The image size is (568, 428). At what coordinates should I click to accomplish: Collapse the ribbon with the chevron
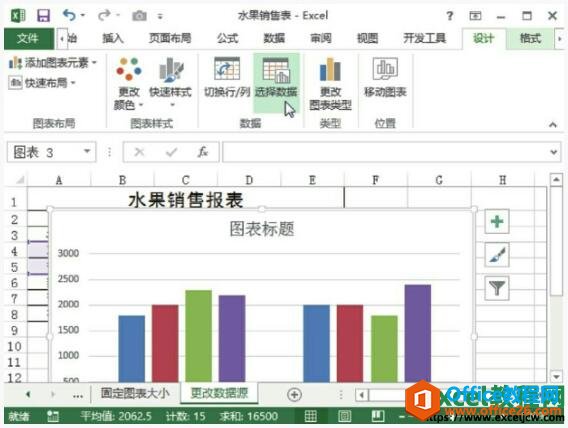pos(553,125)
